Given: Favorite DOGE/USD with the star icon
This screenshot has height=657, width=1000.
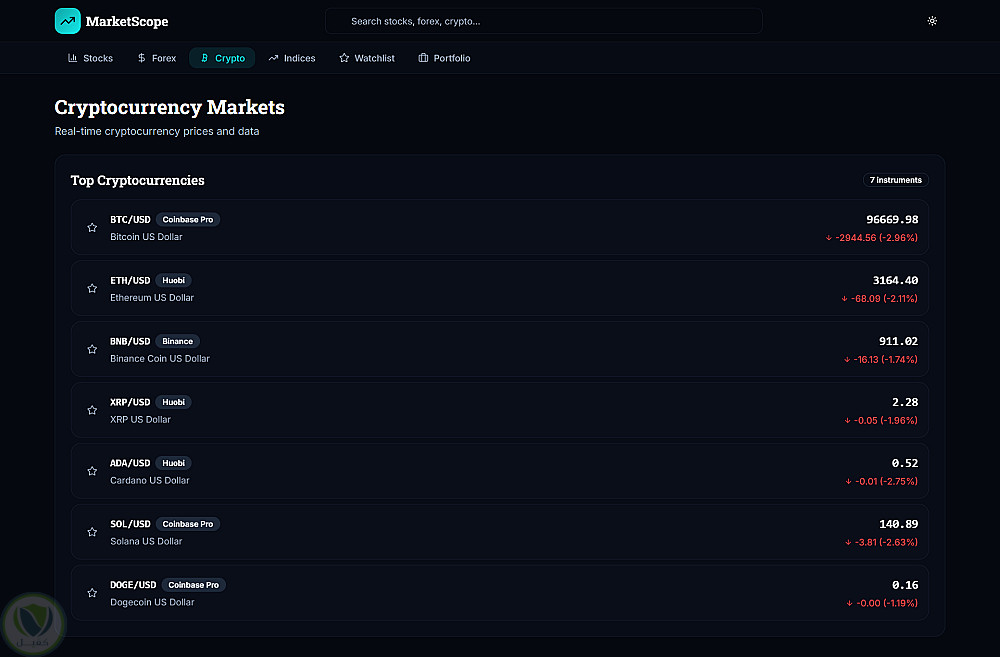Looking at the screenshot, I should [92, 593].
